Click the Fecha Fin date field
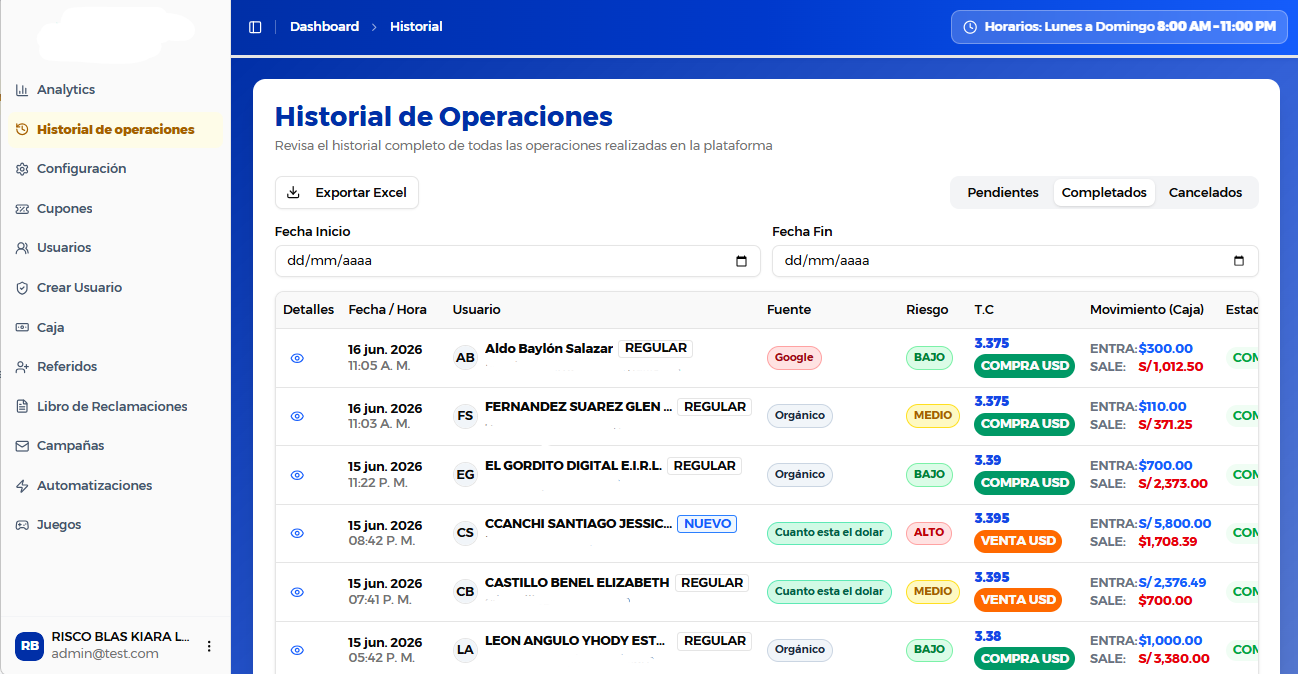This screenshot has width=1298, height=674. pos(1015,261)
